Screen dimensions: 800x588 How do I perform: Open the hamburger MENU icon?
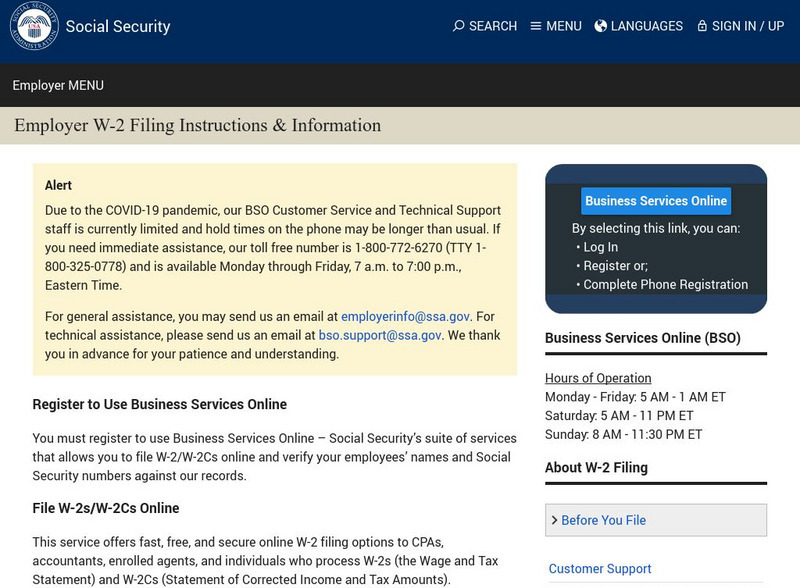[x=536, y=26]
